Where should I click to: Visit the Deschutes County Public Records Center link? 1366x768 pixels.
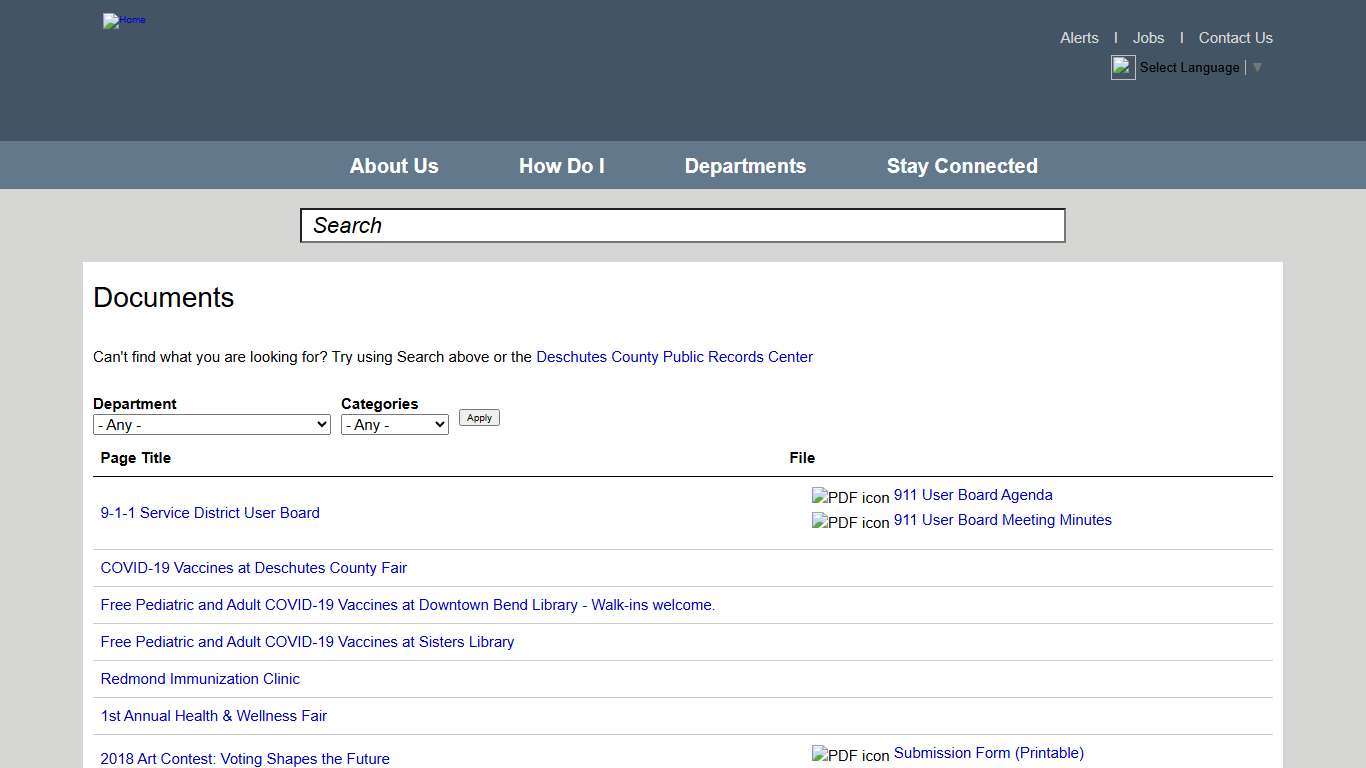674,357
